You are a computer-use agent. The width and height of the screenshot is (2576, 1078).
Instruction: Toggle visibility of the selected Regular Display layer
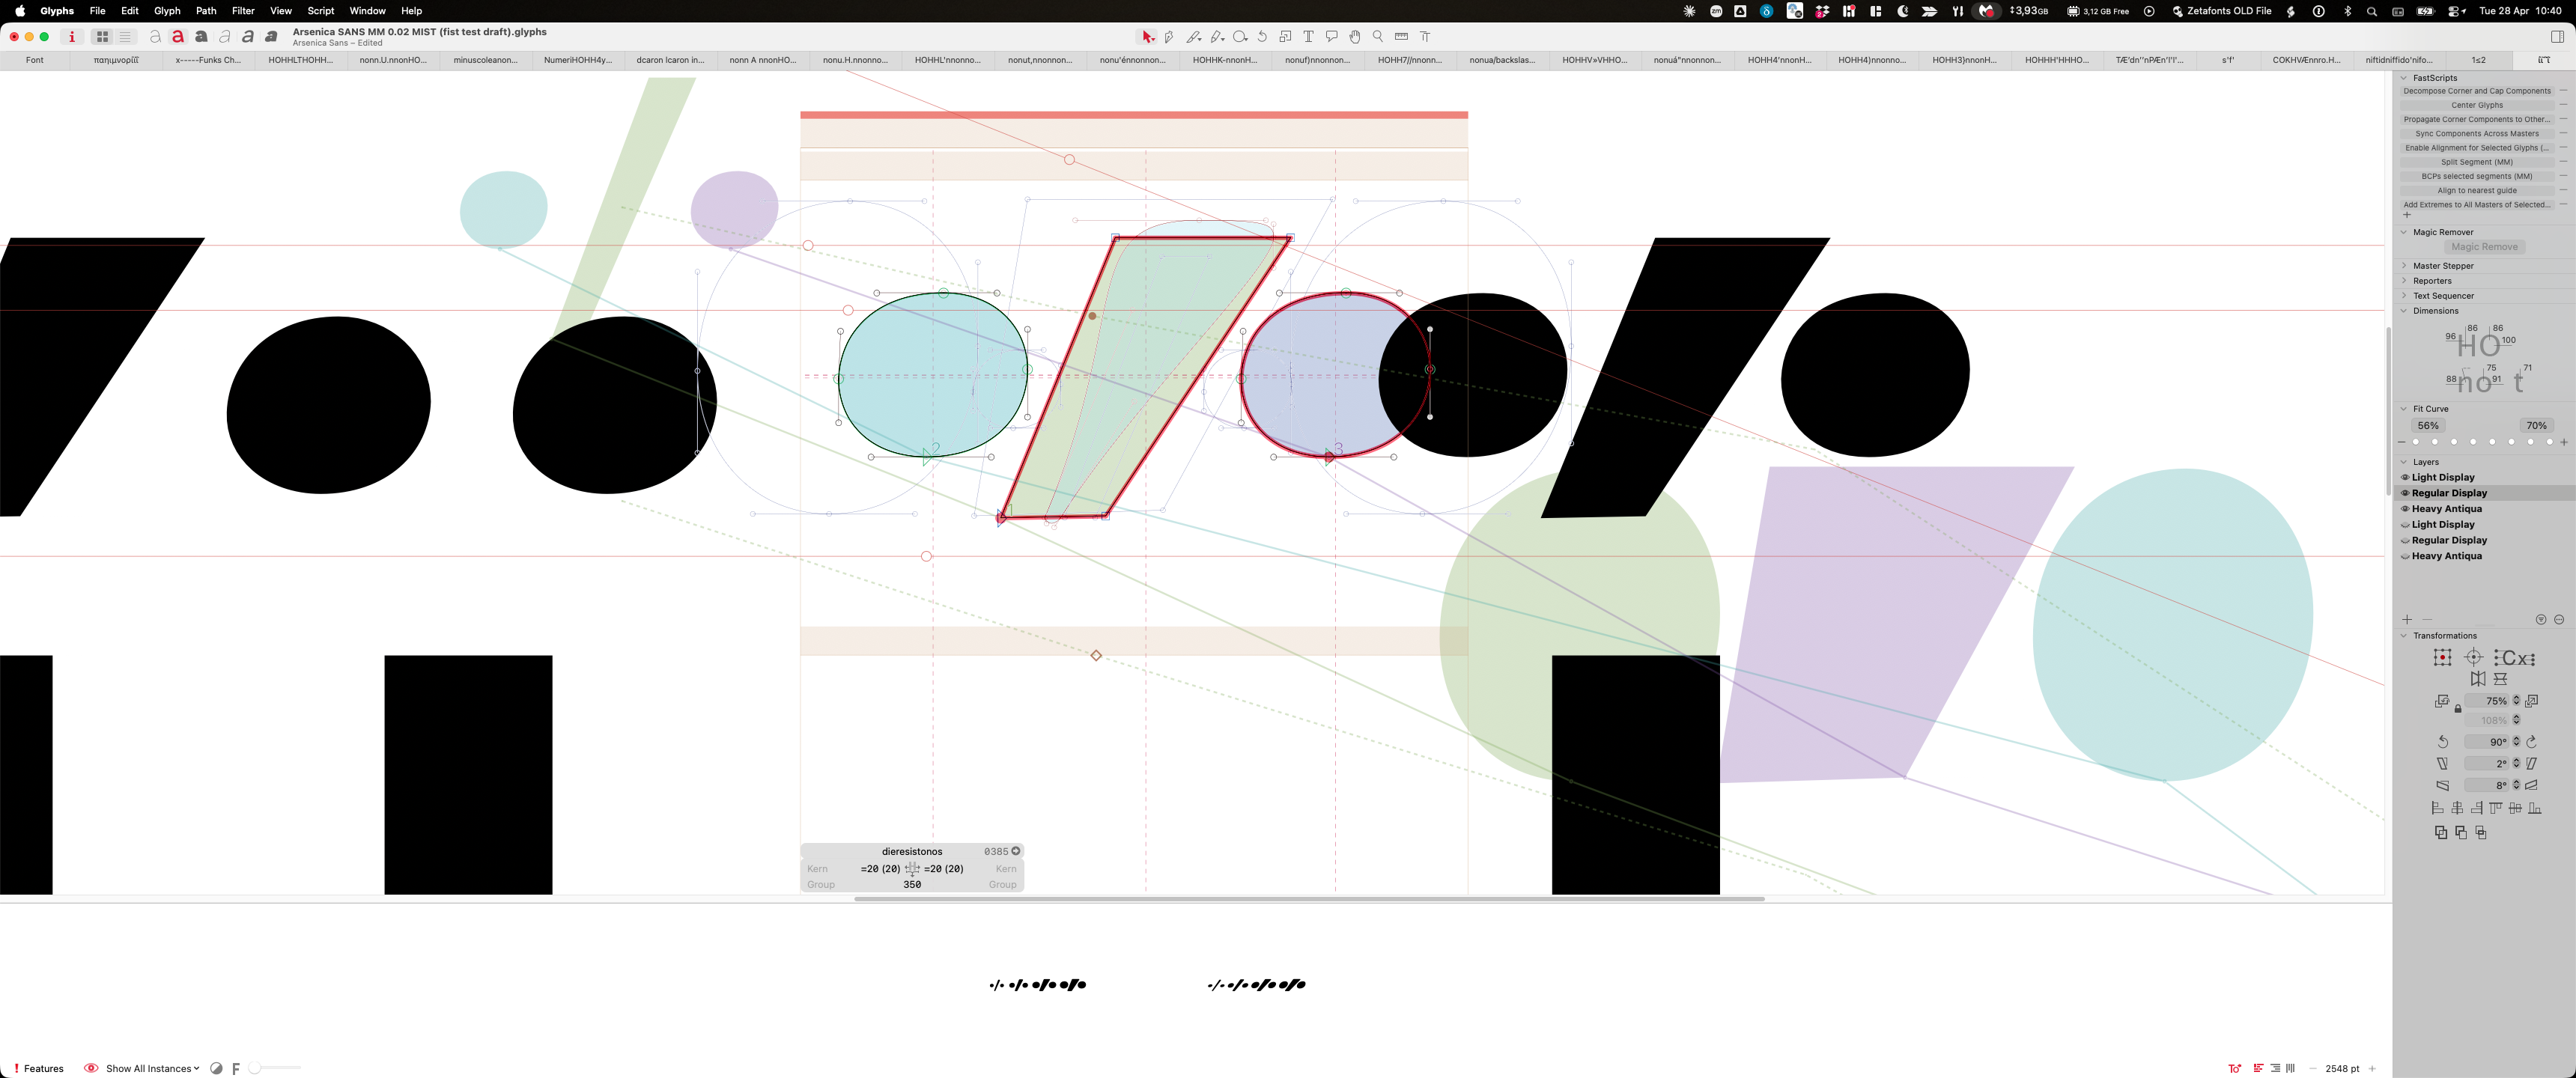2405,493
